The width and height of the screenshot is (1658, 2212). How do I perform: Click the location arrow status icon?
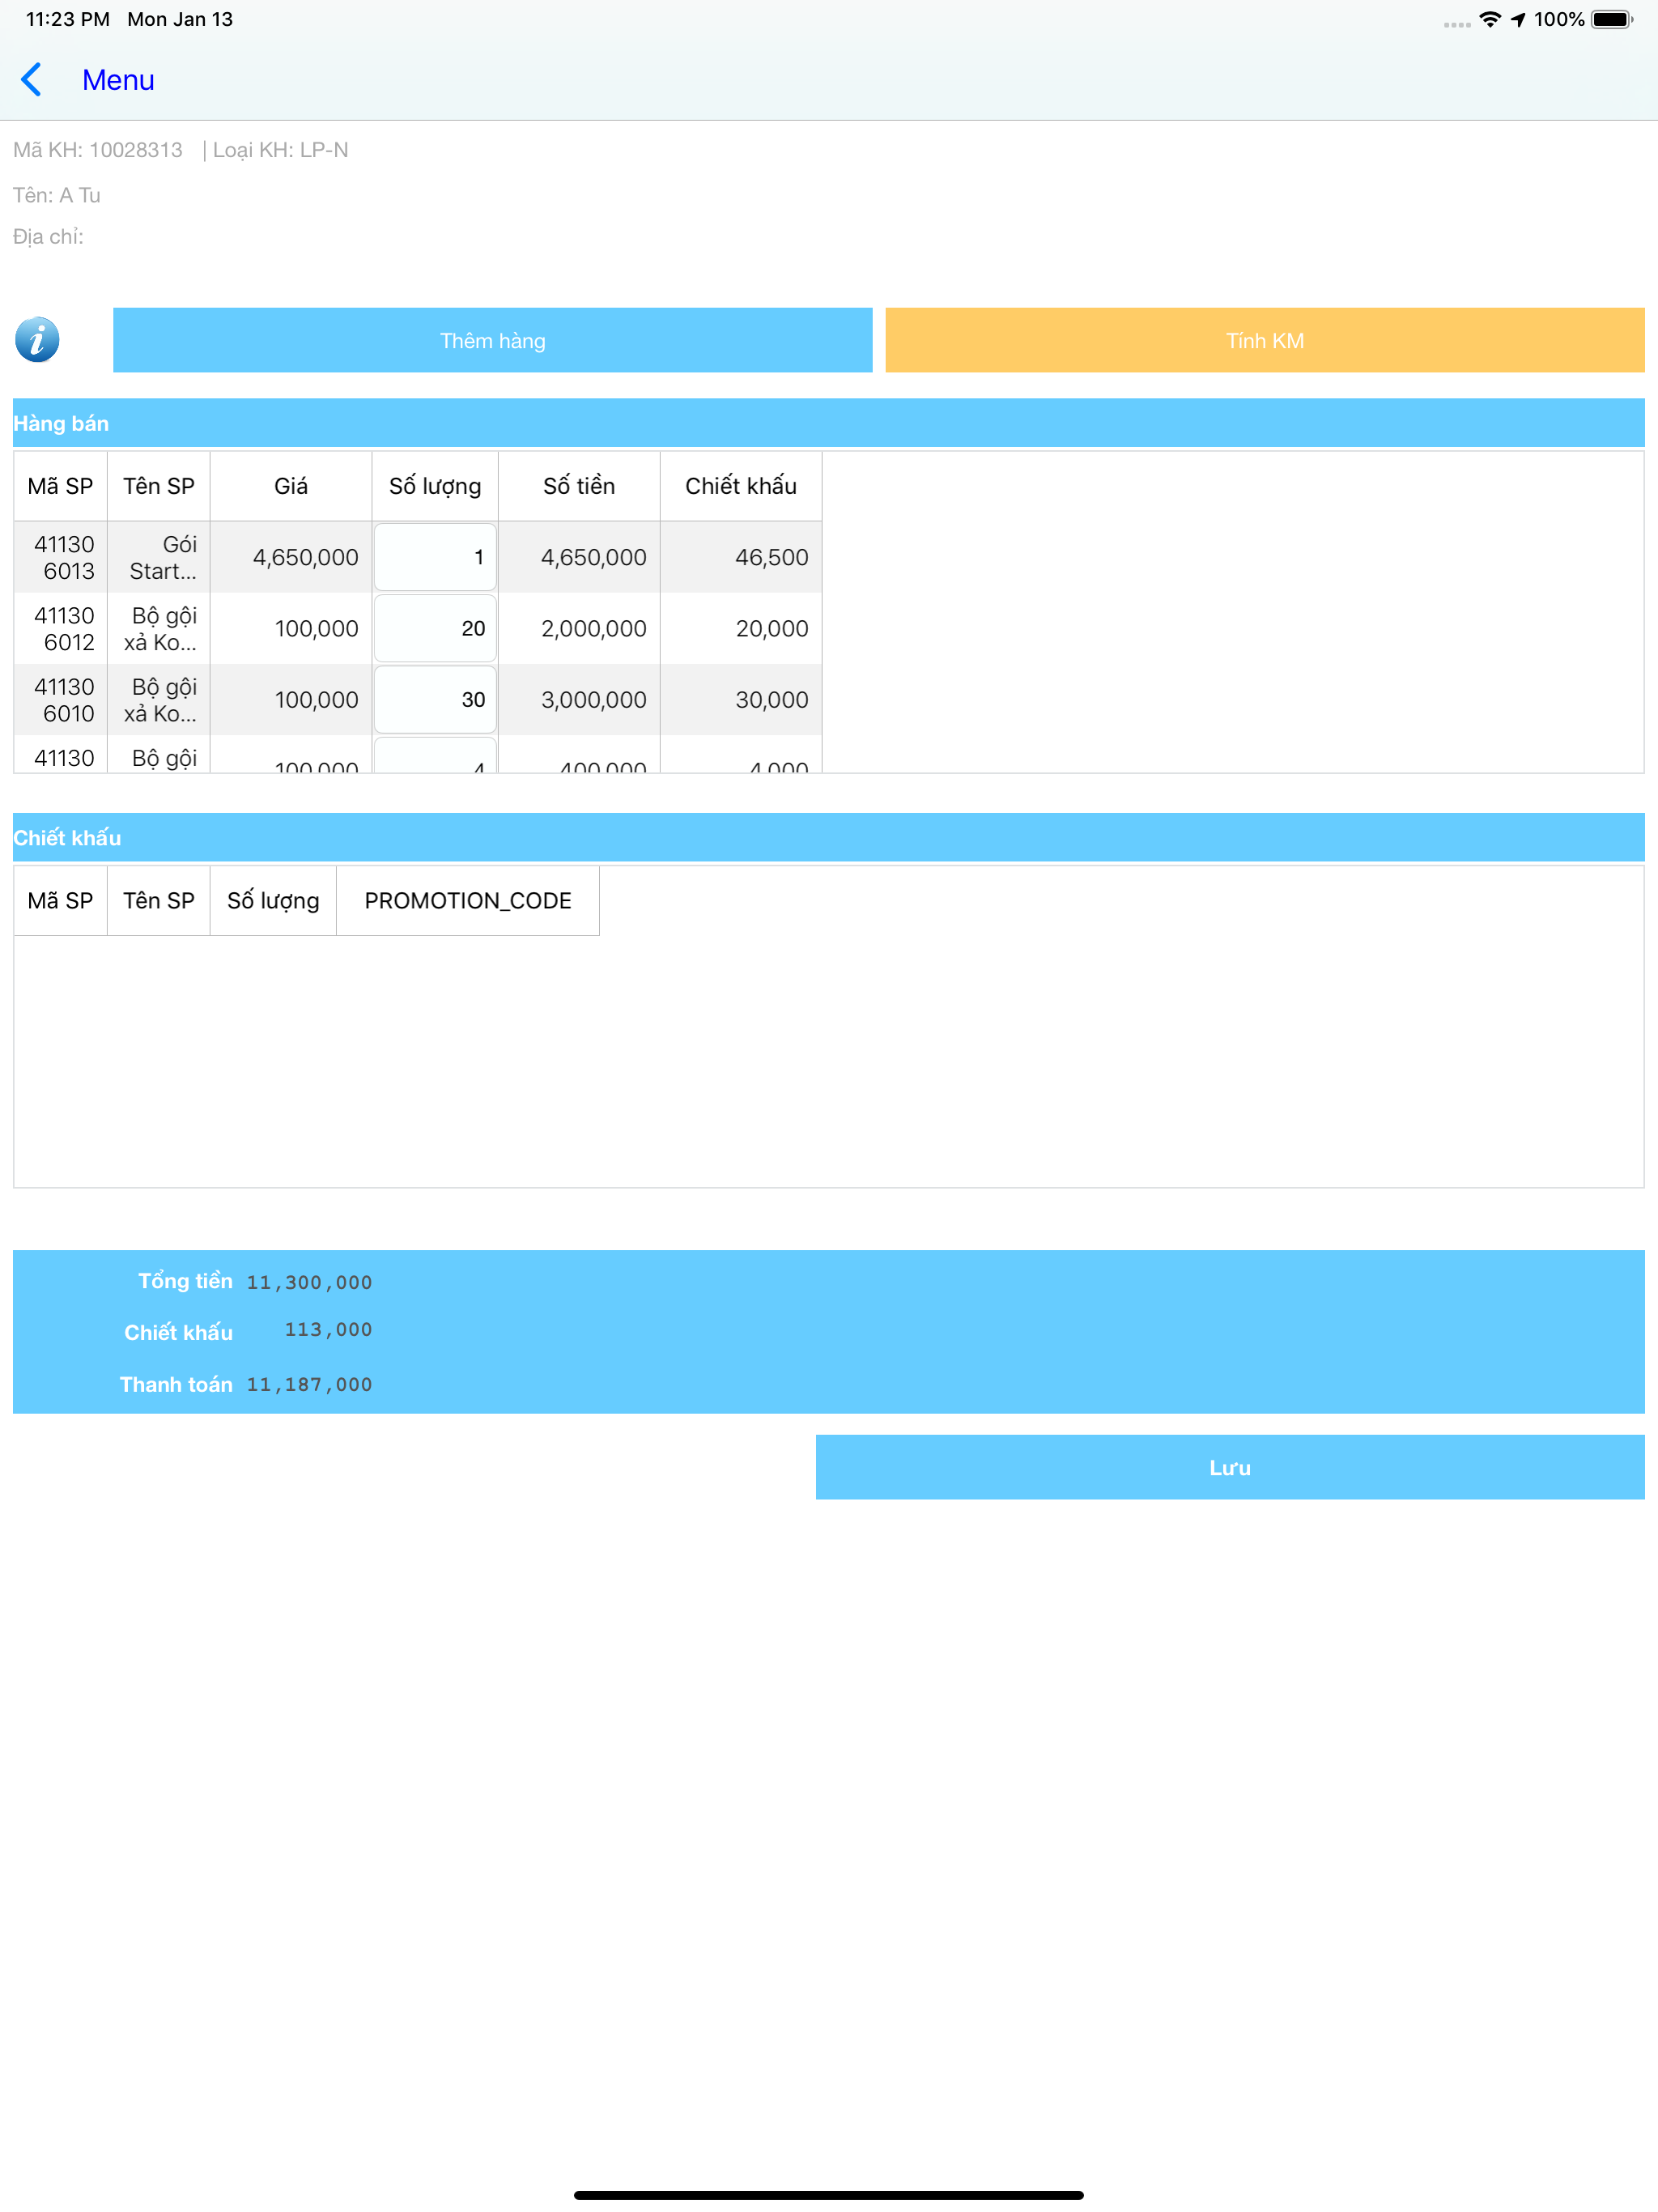point(1518,19)
